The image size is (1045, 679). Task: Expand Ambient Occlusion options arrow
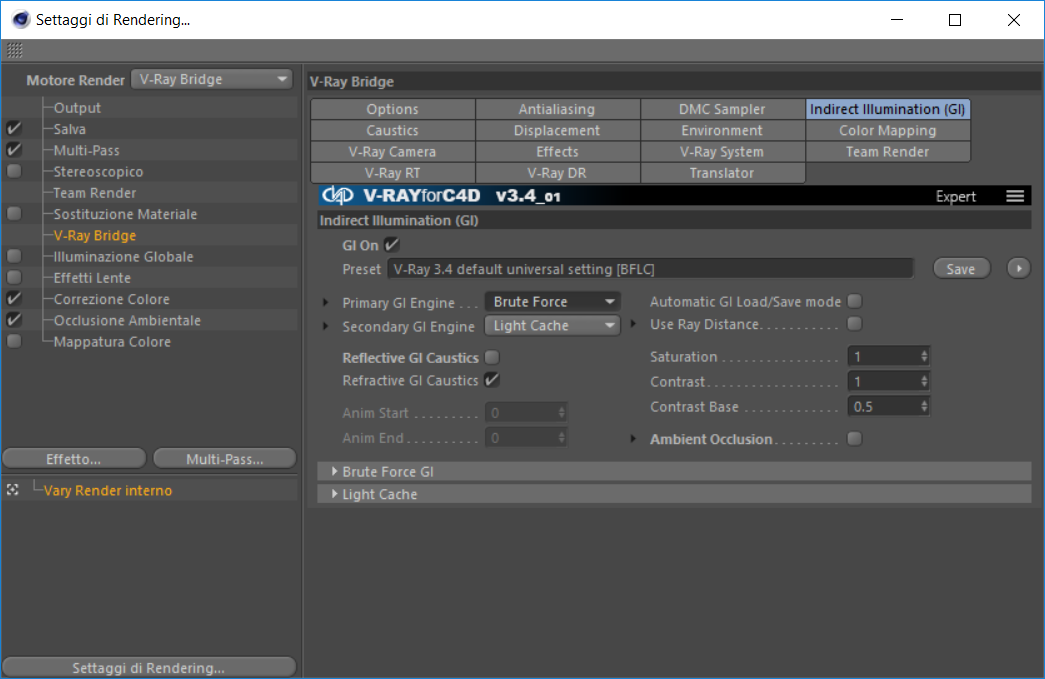[633, 439]
